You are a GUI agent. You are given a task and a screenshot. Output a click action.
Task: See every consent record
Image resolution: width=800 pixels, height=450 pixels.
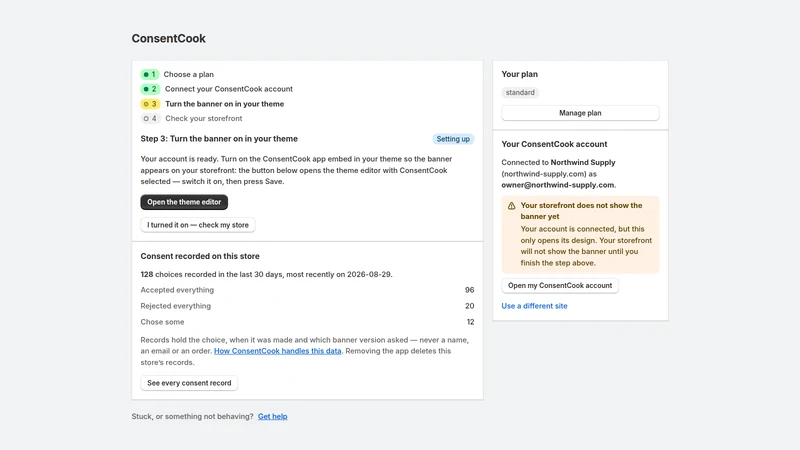189,383
